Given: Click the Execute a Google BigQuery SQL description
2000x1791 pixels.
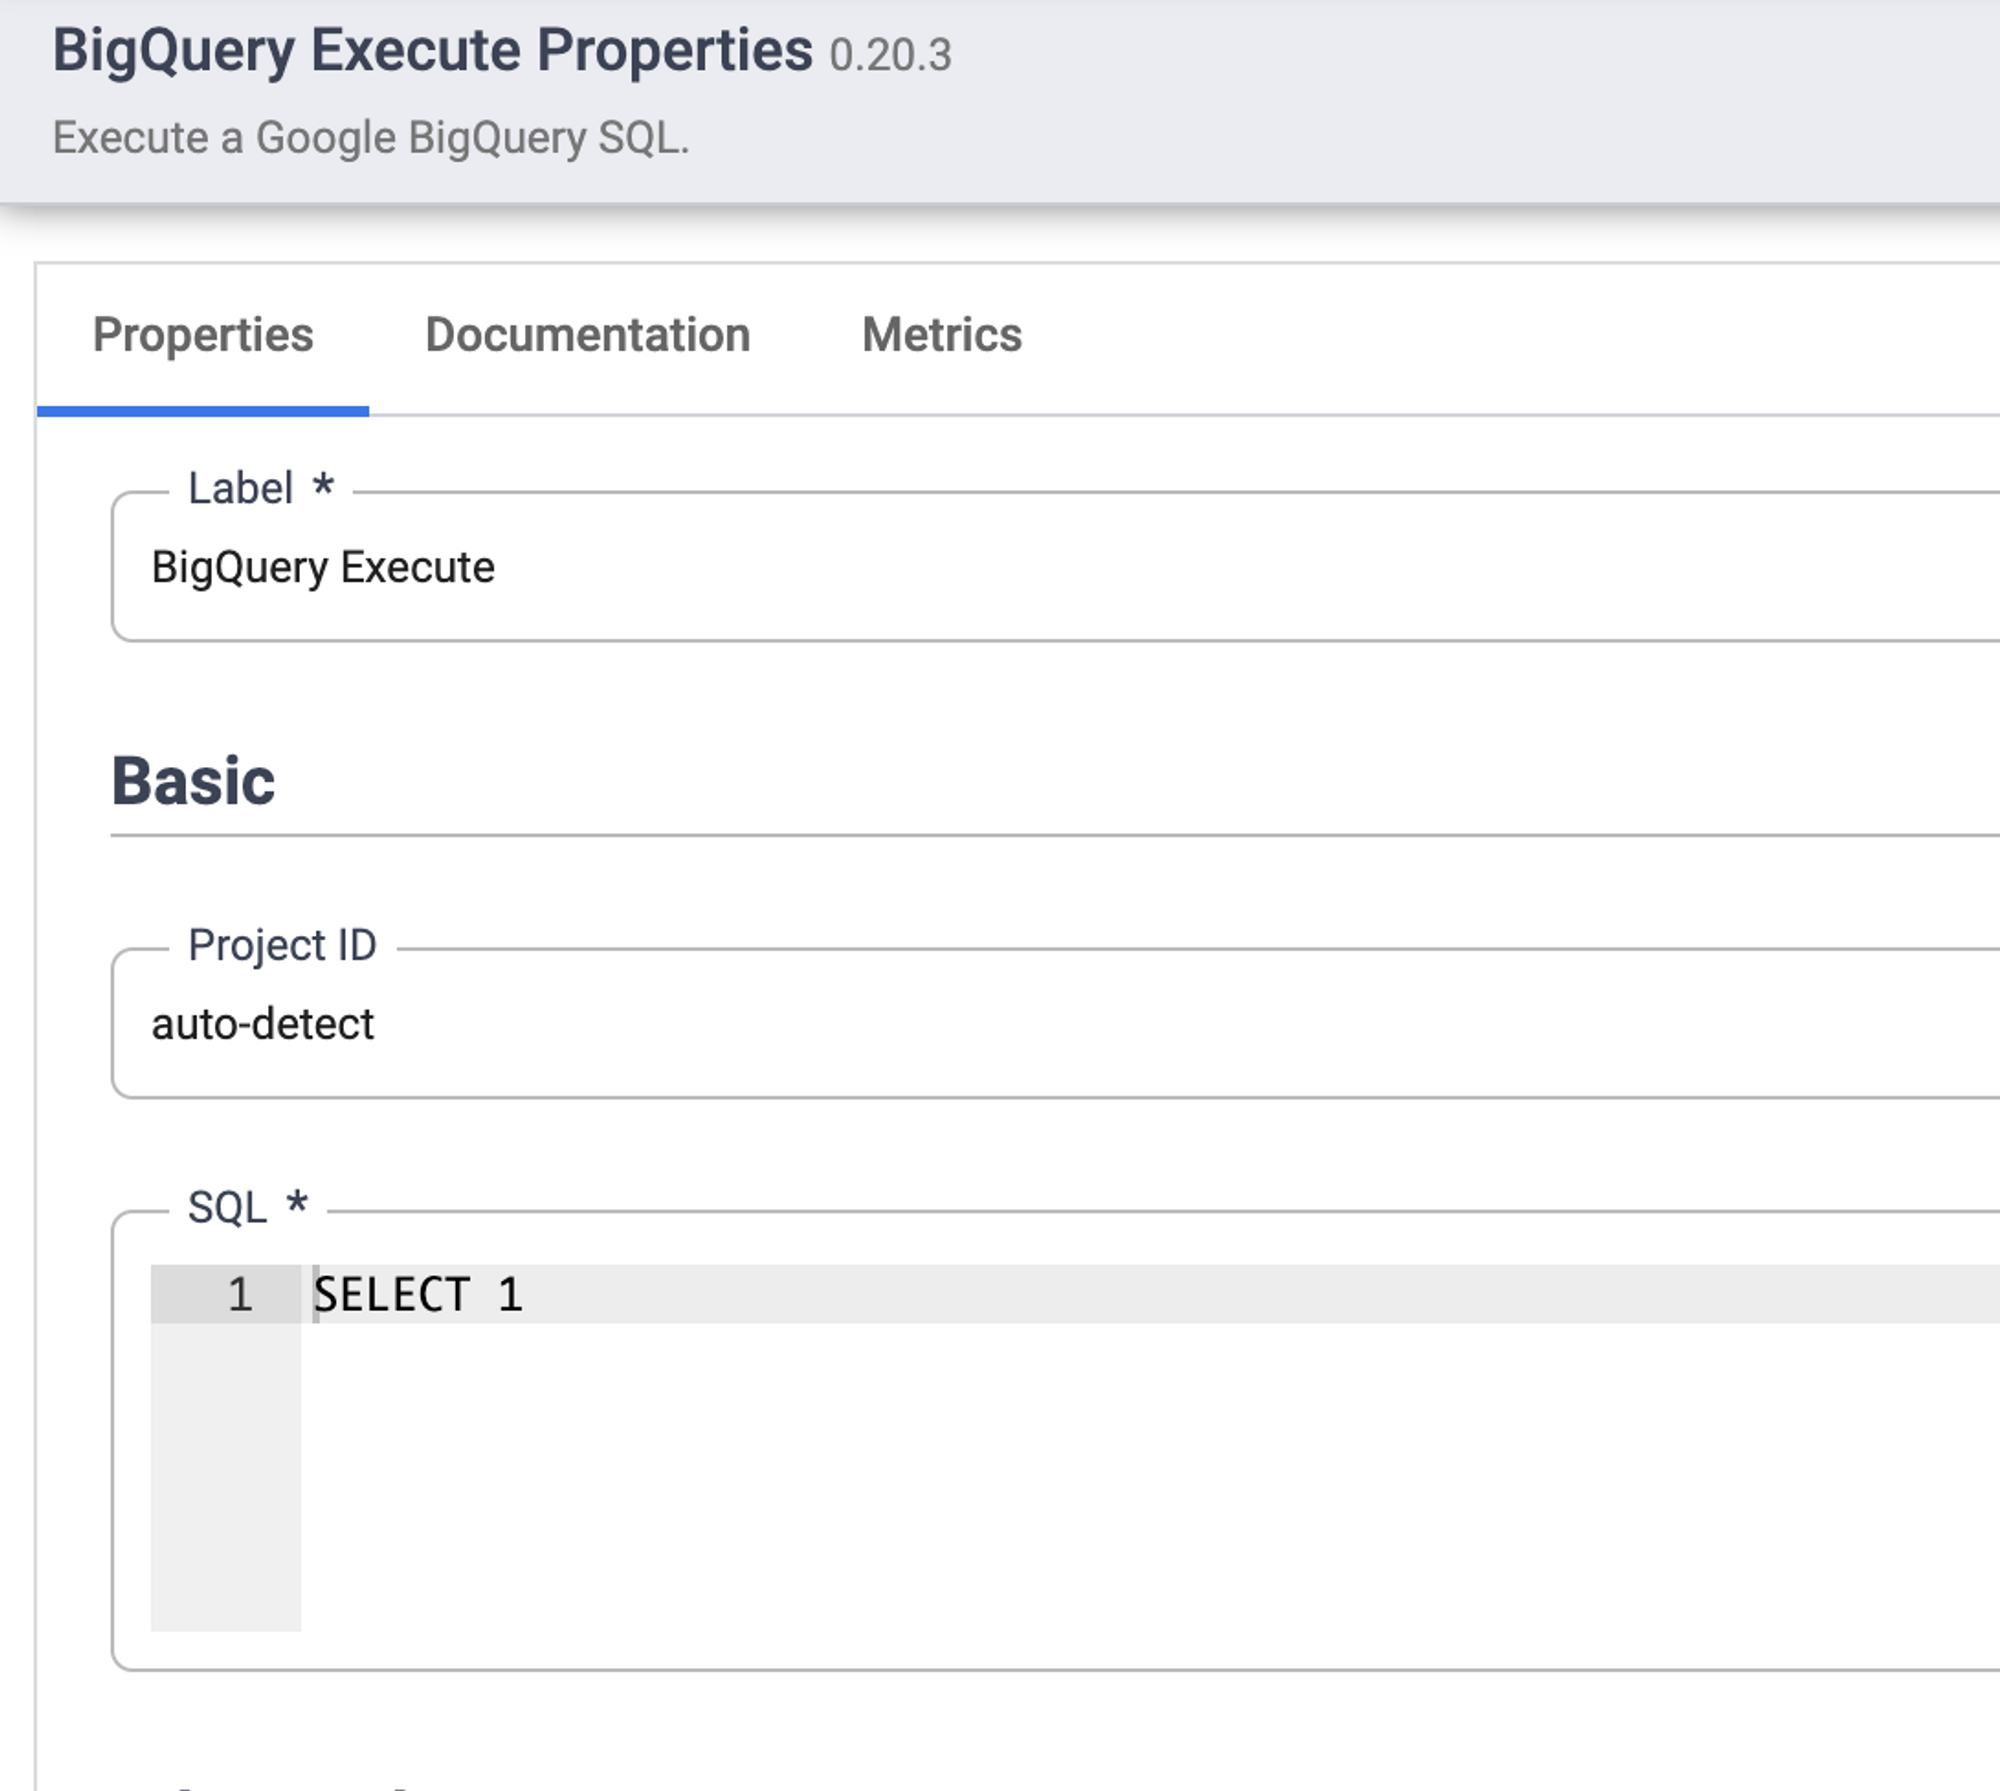Looking at the screenshot, I should (x=370, y=138).
